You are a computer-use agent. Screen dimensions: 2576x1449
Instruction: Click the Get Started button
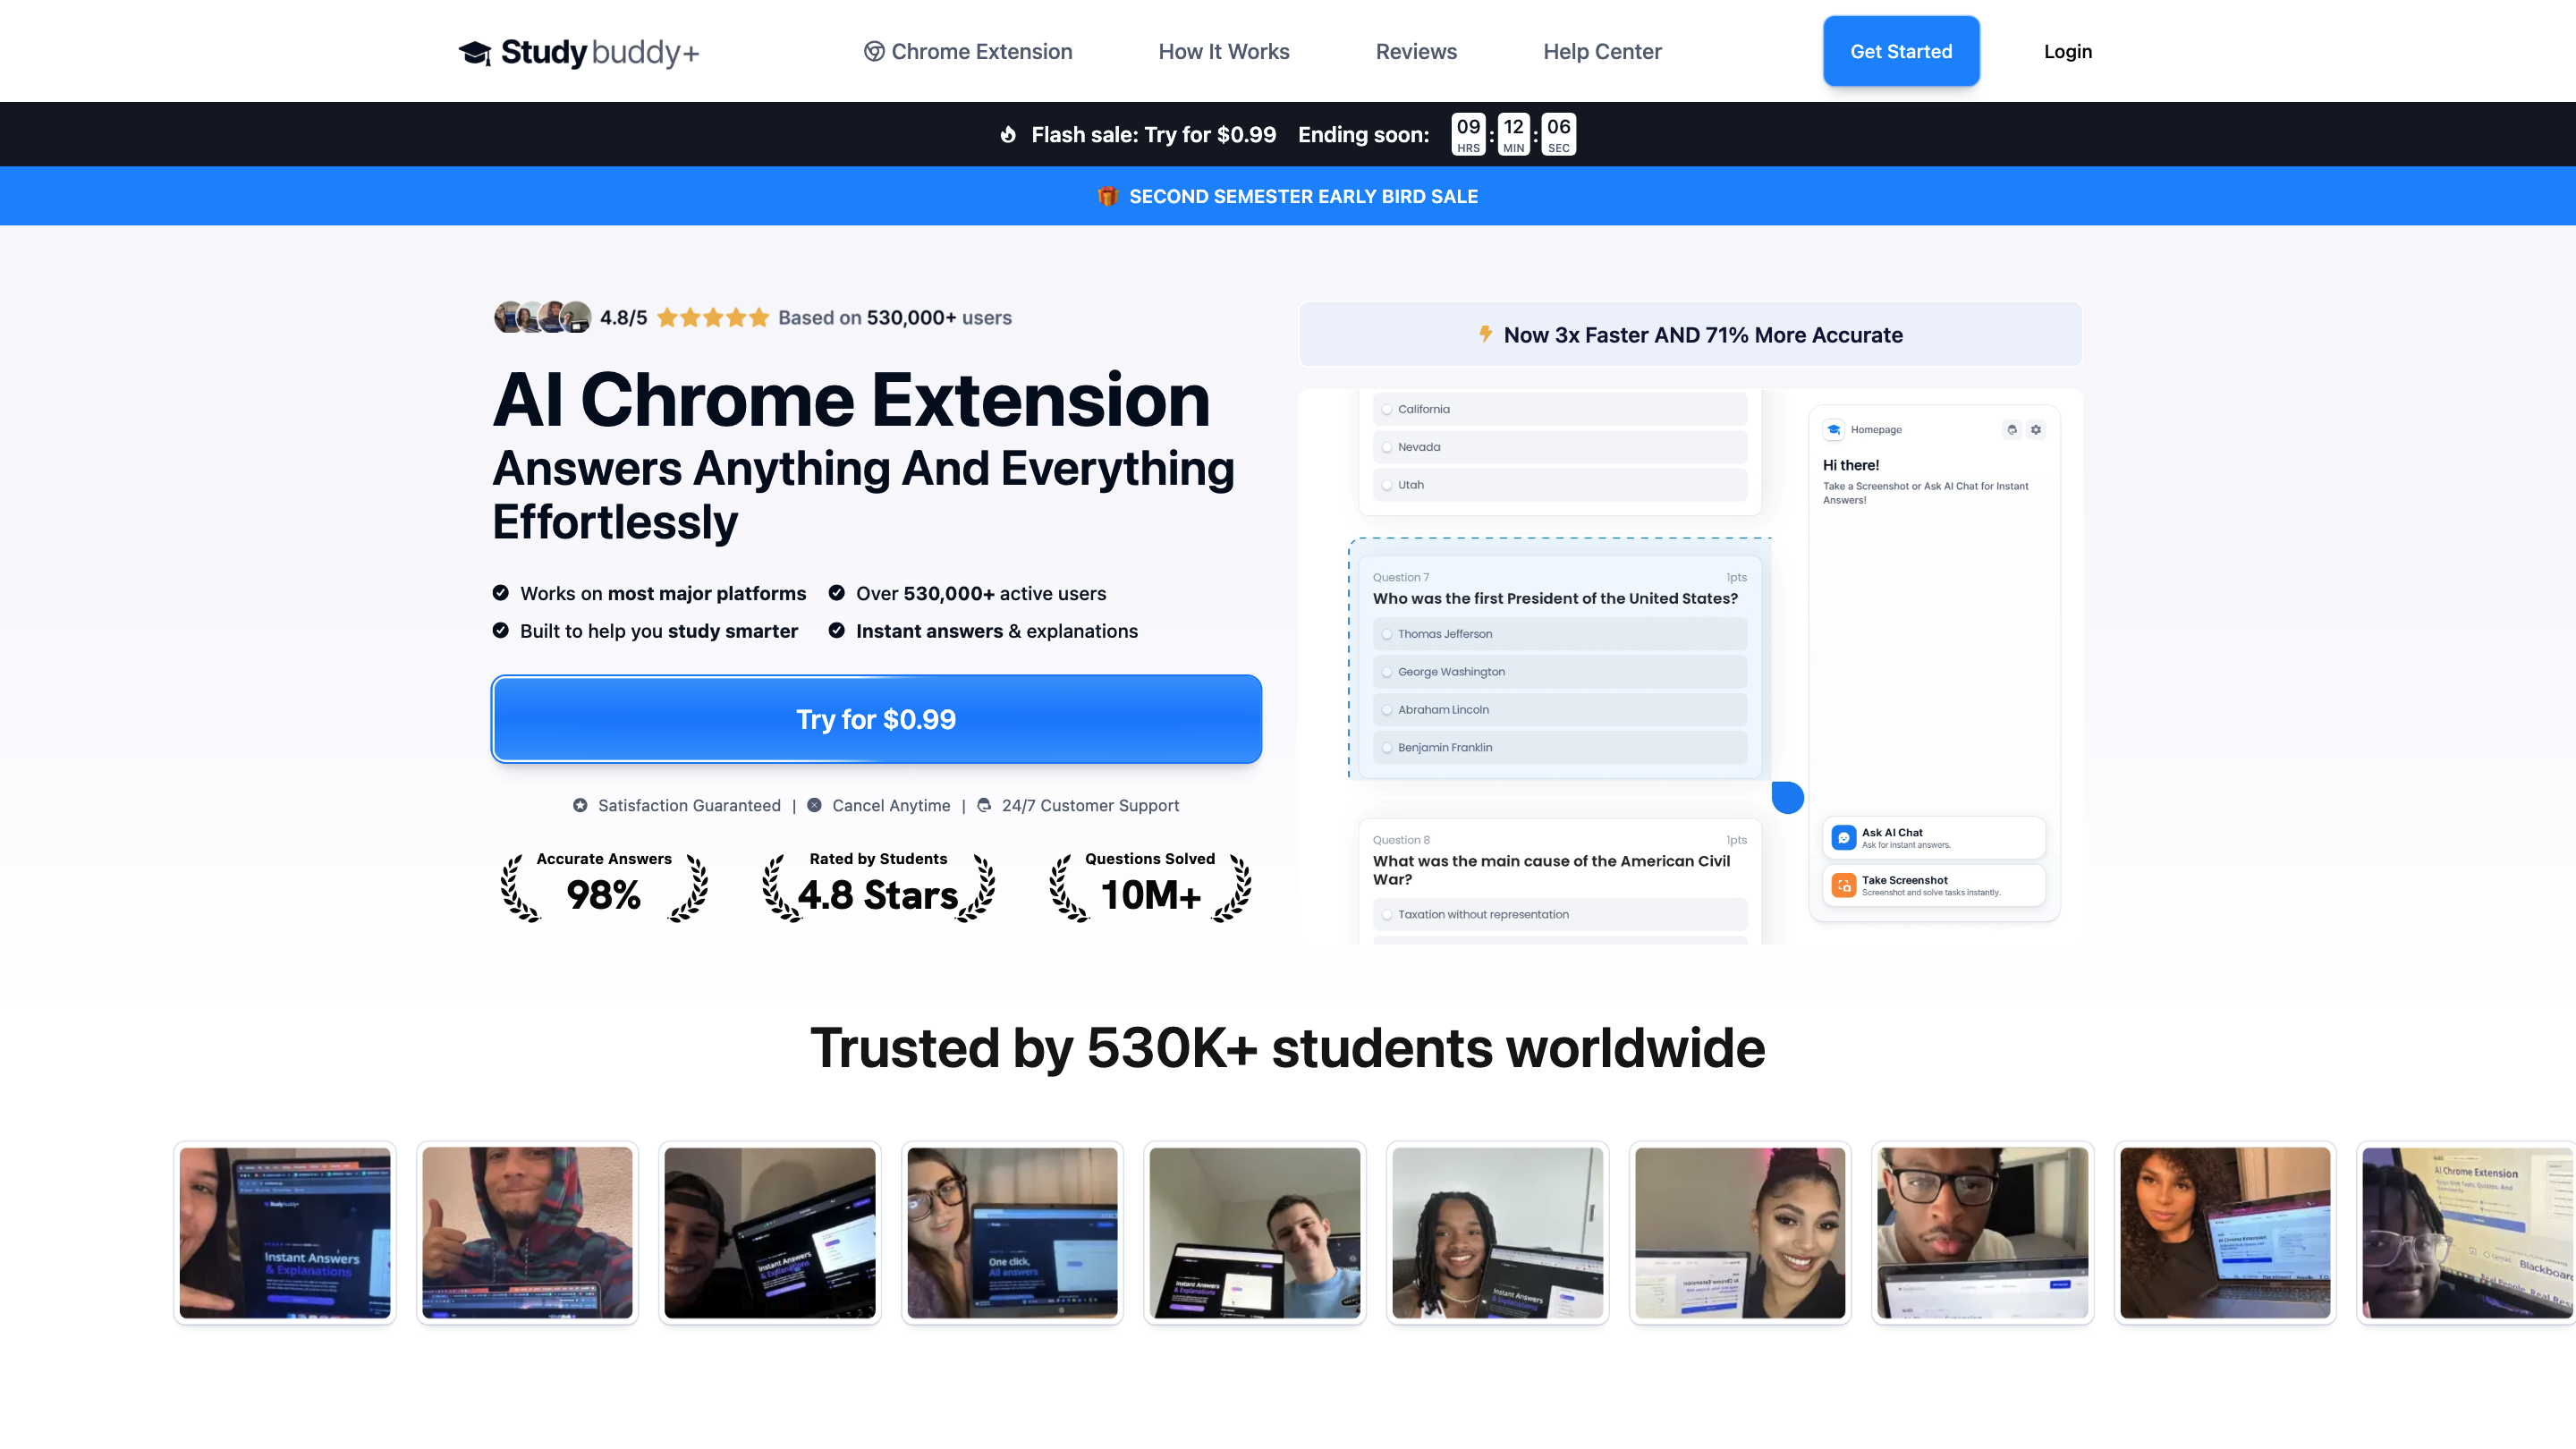tap(1900, 52)
